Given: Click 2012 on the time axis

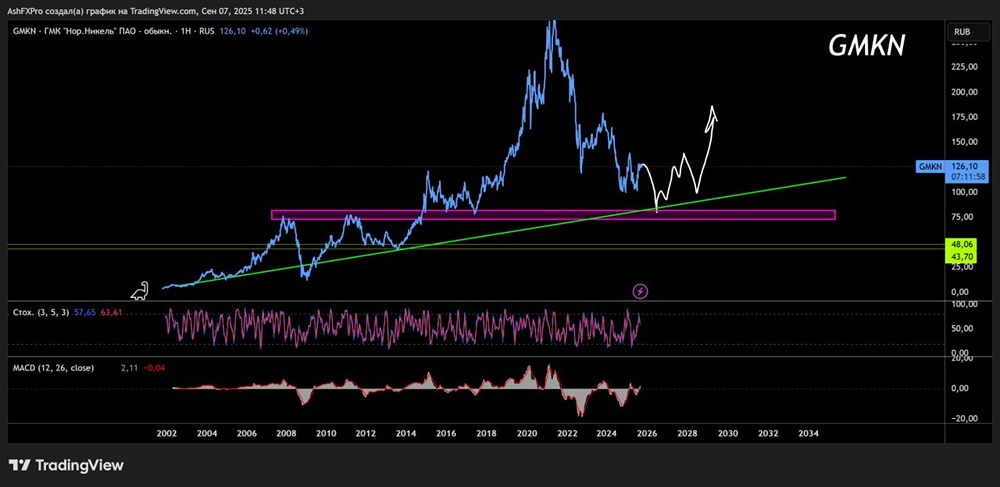Looking at the screenshot, I should pyautogui.click(x=365, y=433).
